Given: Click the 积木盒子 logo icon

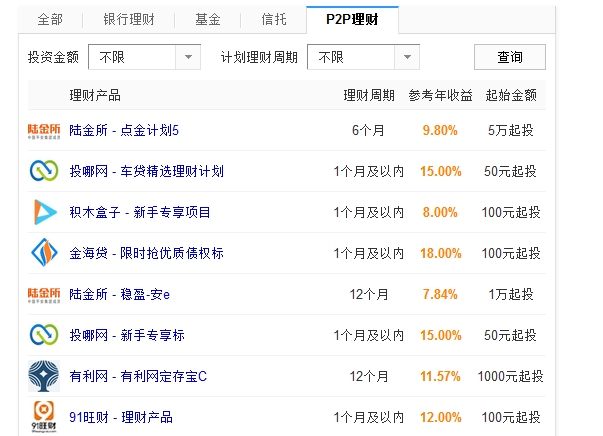Looking at the screenshot, I should pyautogui.click(x=45, y=212).
